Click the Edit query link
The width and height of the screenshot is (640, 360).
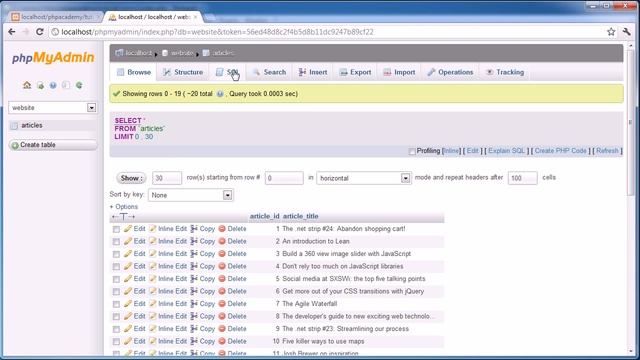[x=472, y=151]
